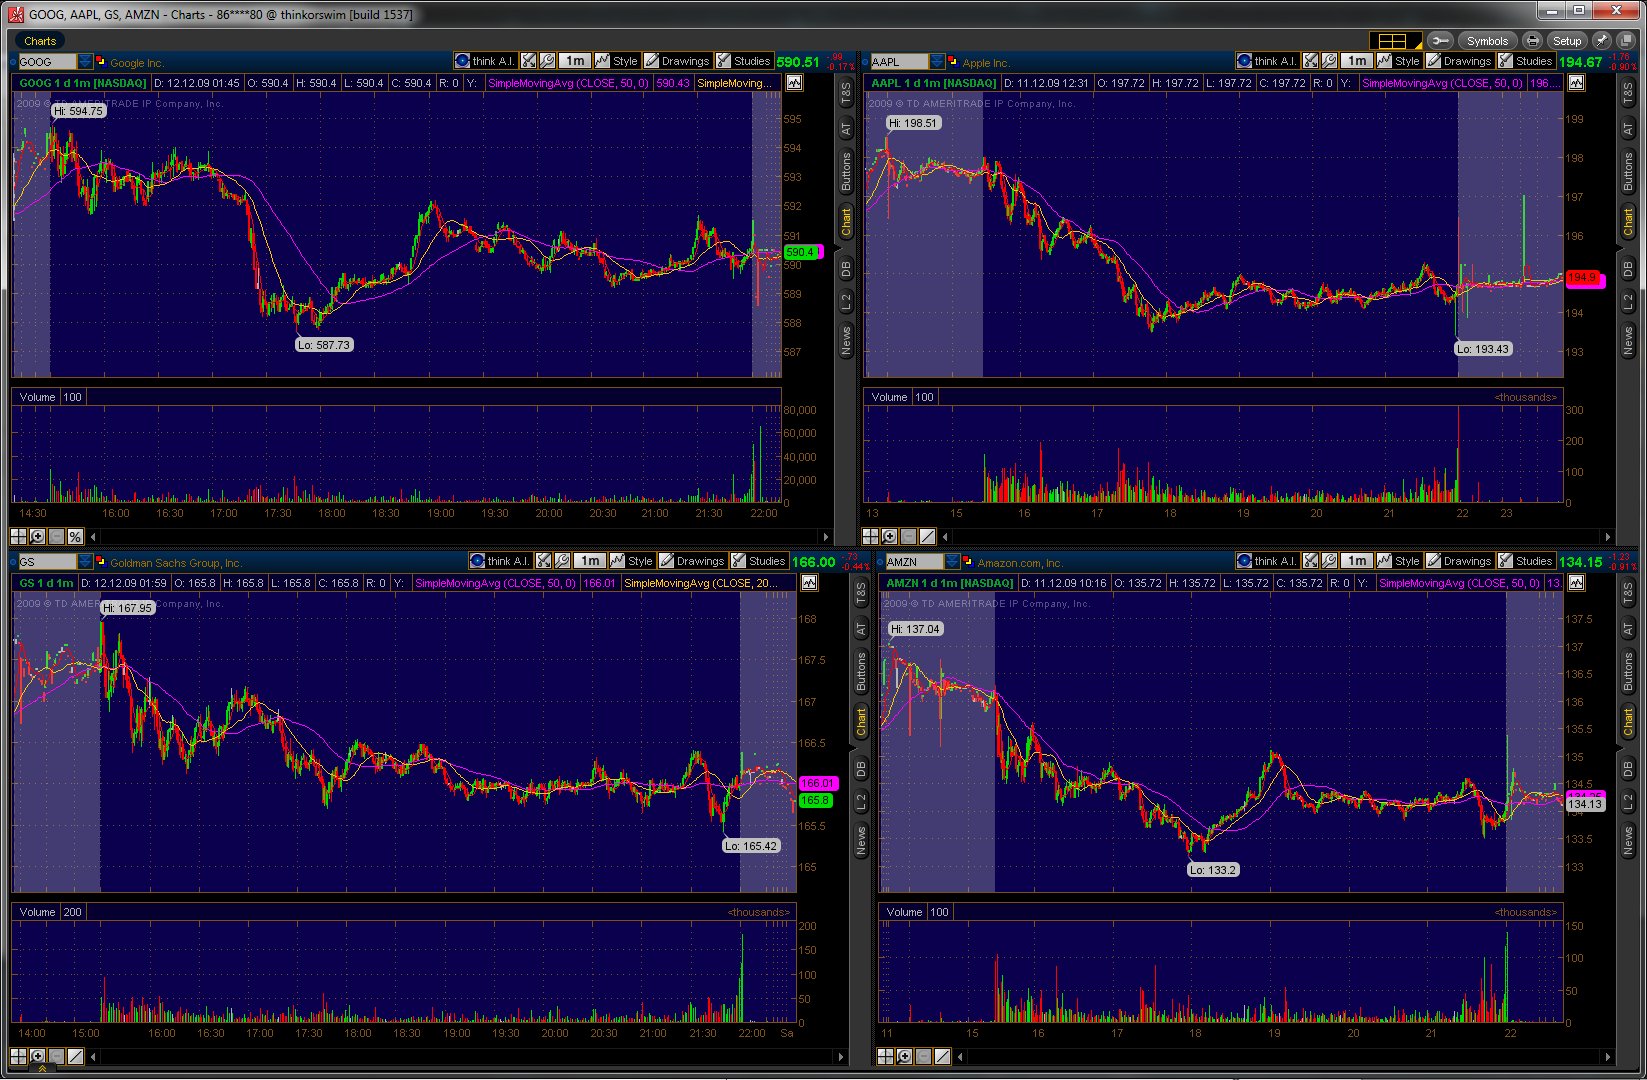Click the zoom-in icon below AAPL chart
The height and width of the screenshot is (1080, 1647).
pyautogui.click(x=890, y=537)
